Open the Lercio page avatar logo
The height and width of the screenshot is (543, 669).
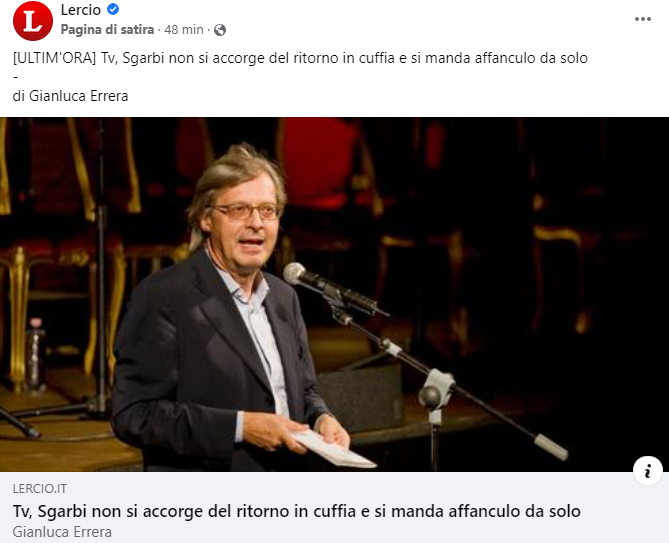point(33,20)
